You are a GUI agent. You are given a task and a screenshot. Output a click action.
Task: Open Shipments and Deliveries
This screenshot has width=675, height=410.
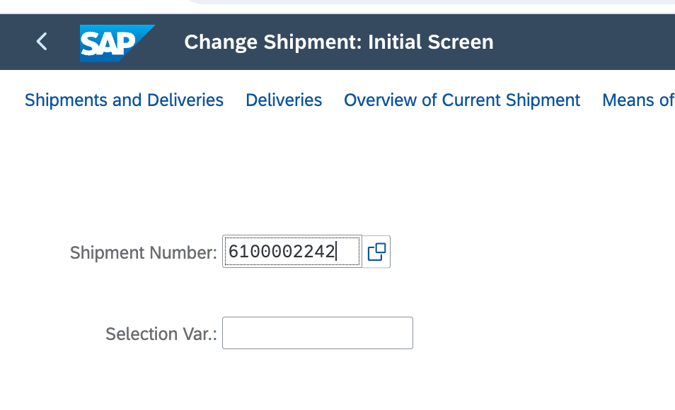click(x=124, y=100)
